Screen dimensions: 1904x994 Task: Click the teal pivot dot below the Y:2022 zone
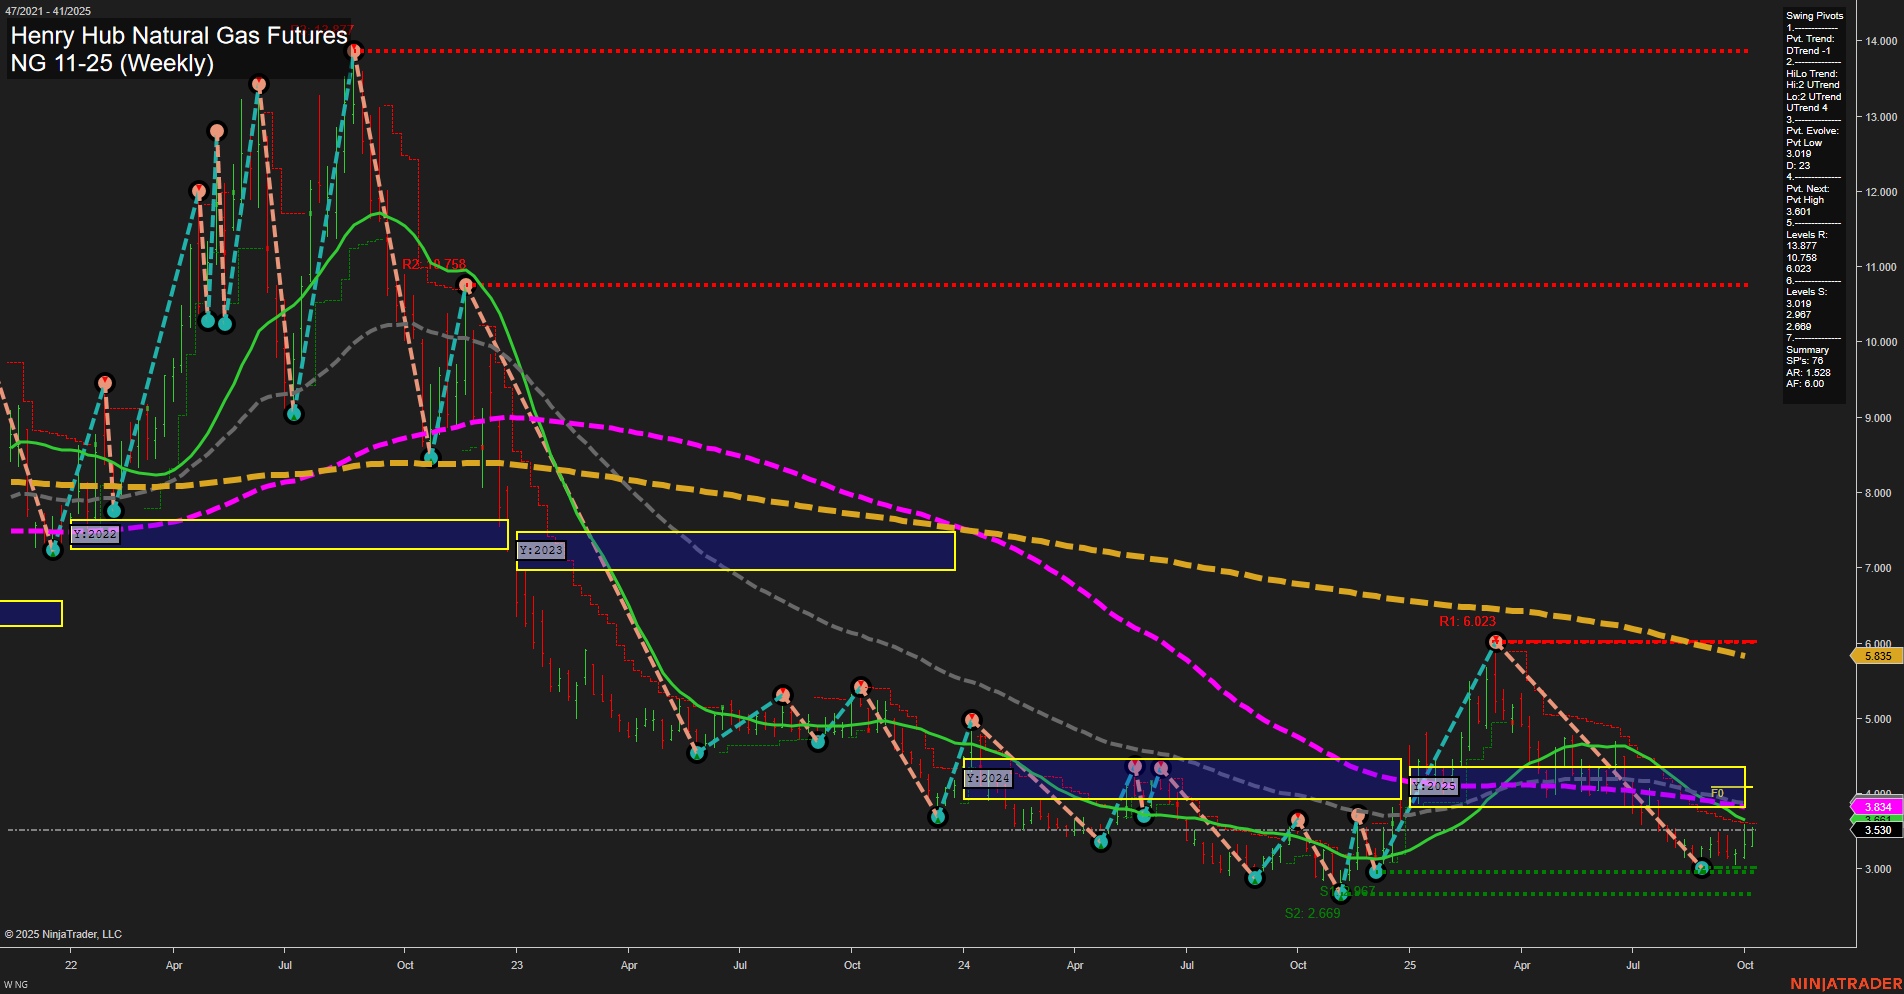pos(52,550)
